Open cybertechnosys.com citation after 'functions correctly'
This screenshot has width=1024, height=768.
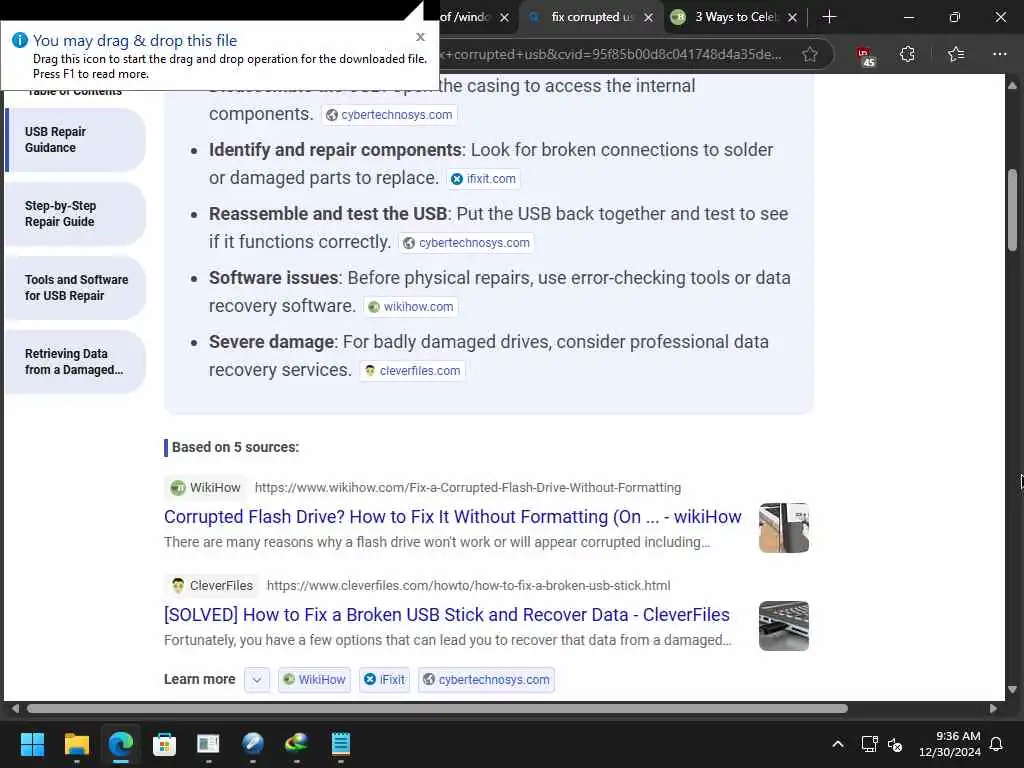[466, 242]
